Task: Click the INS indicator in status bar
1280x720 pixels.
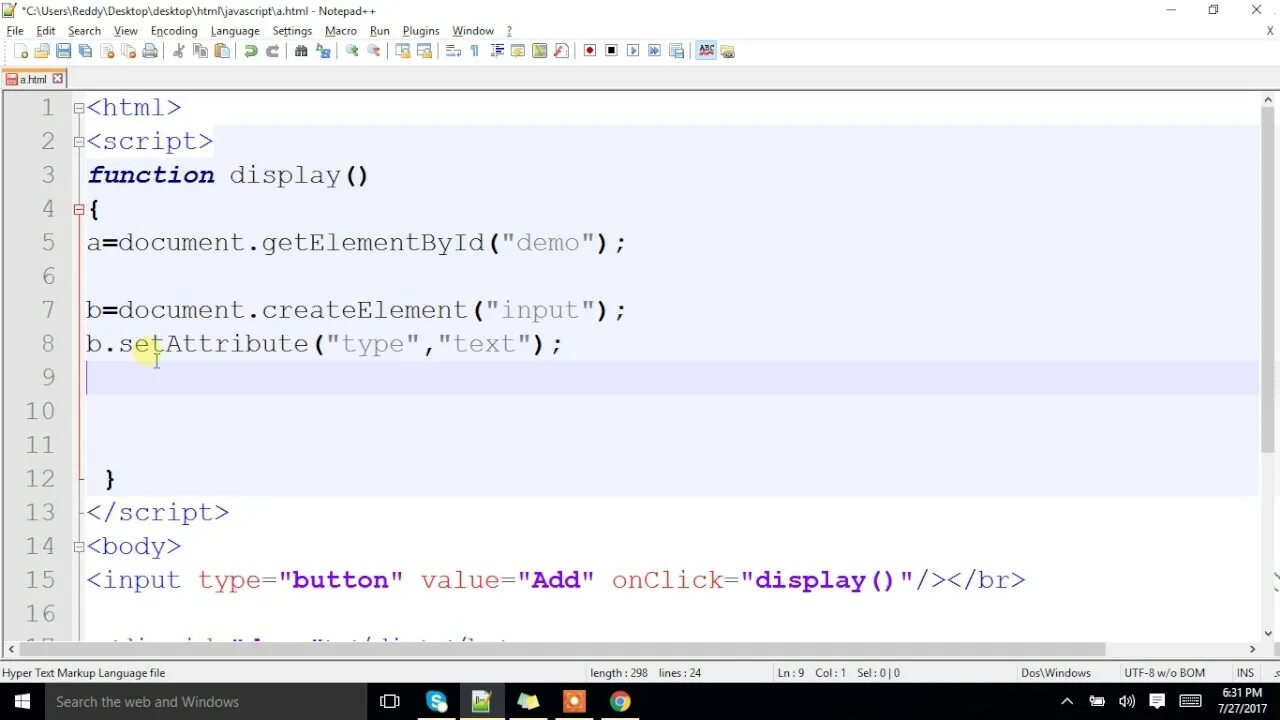Action: (1245, 673)
